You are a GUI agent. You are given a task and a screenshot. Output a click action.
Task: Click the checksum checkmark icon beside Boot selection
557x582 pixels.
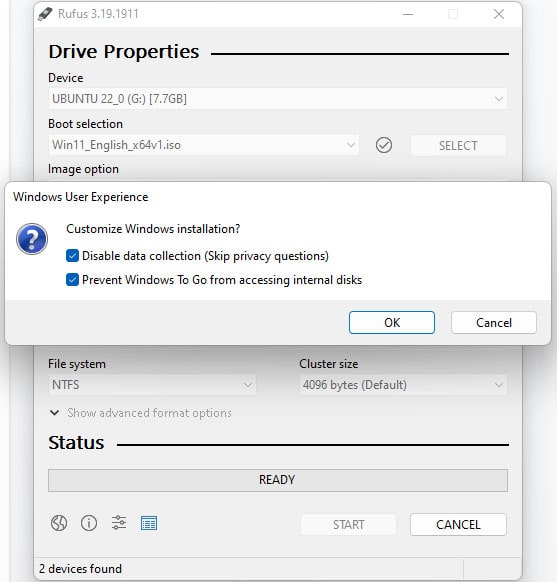384,145
